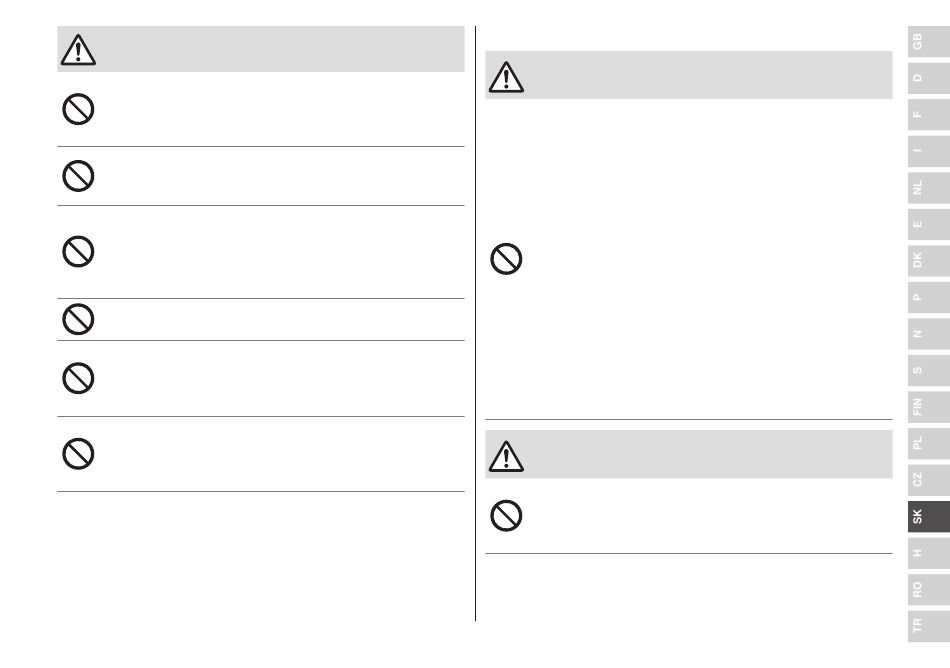Switch to the GB language tab

929,41
